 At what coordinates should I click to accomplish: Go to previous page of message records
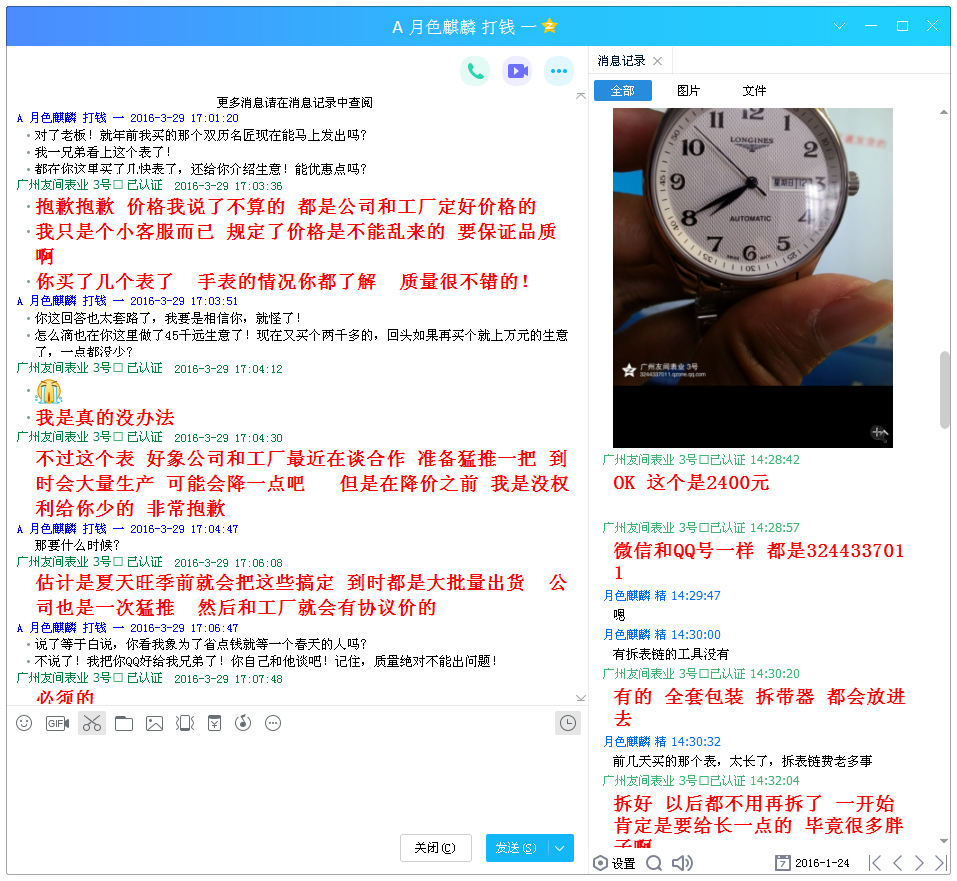[897, 863]
